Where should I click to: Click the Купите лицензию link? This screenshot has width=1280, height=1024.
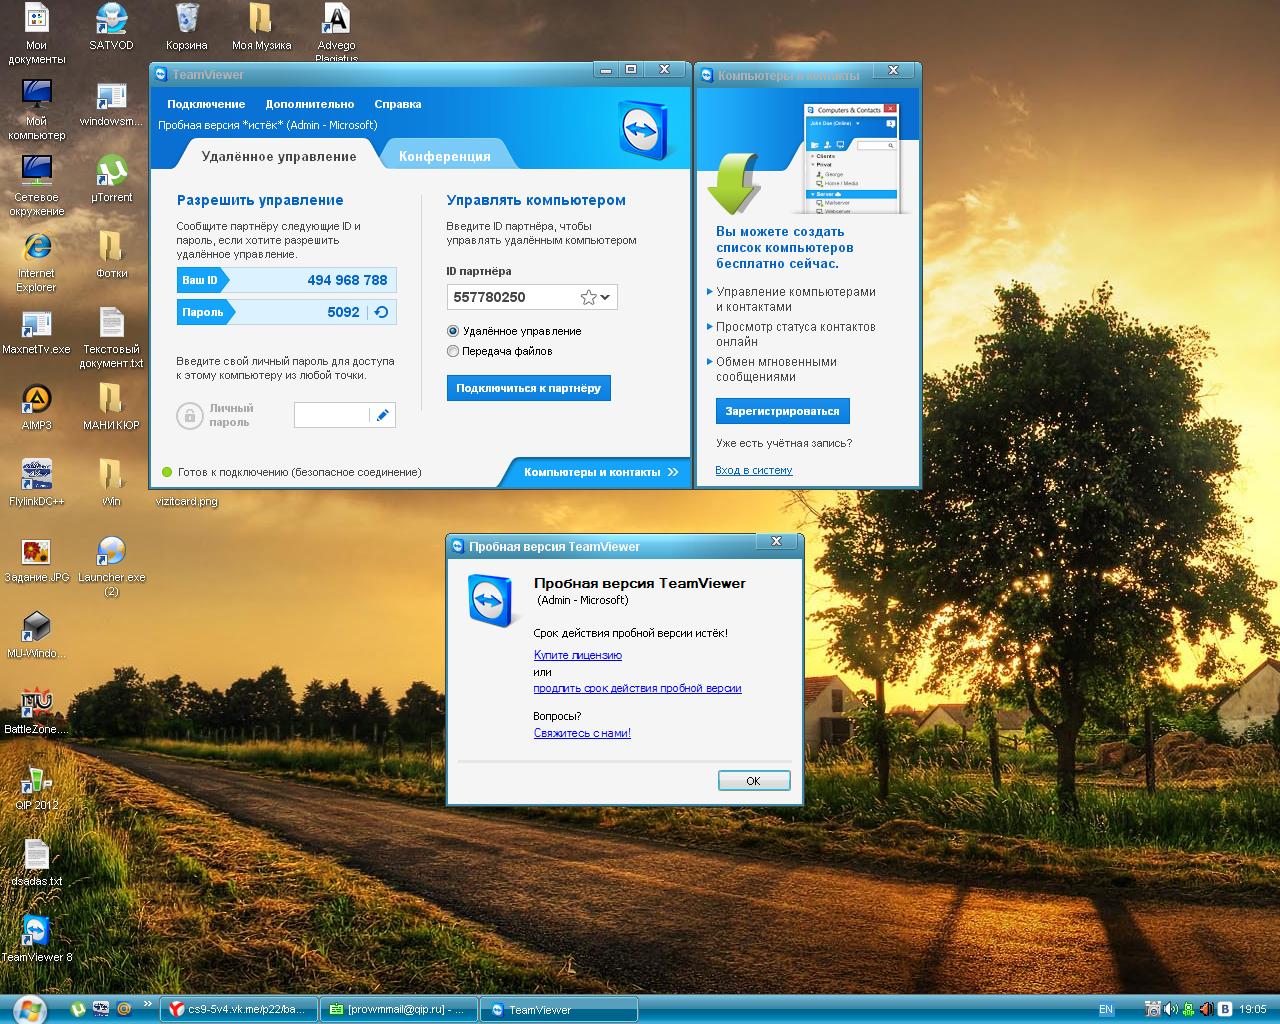pos(578,655)
